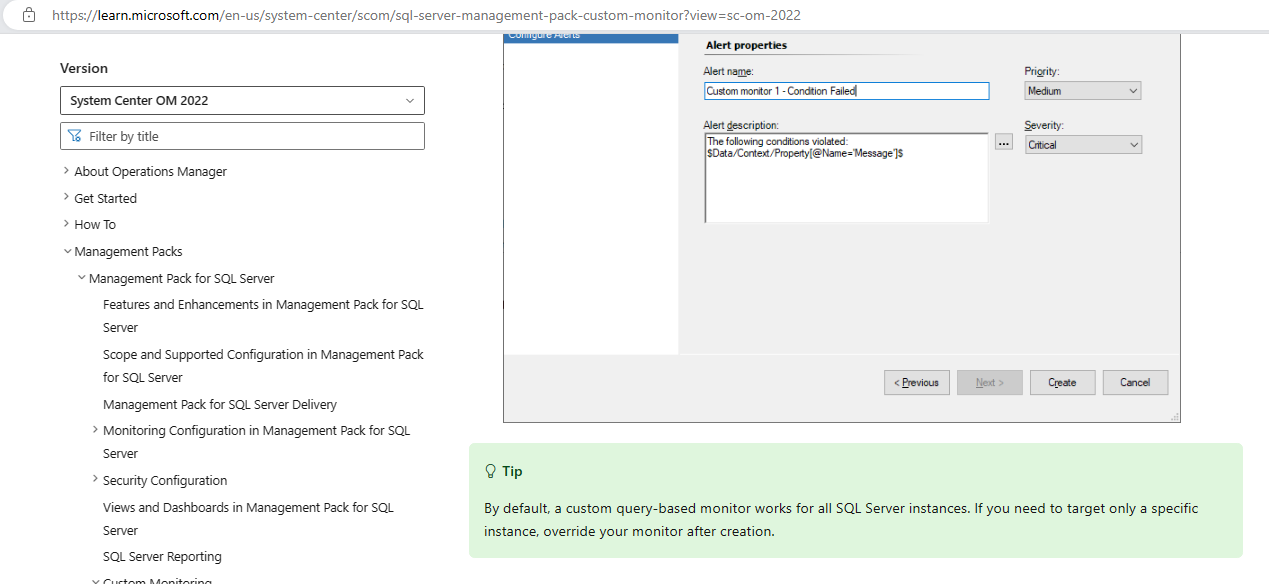This screenshot has width=1269, height=584.
Task: Click the ellipsis button beside Alert description
Action: (1004, 143)
